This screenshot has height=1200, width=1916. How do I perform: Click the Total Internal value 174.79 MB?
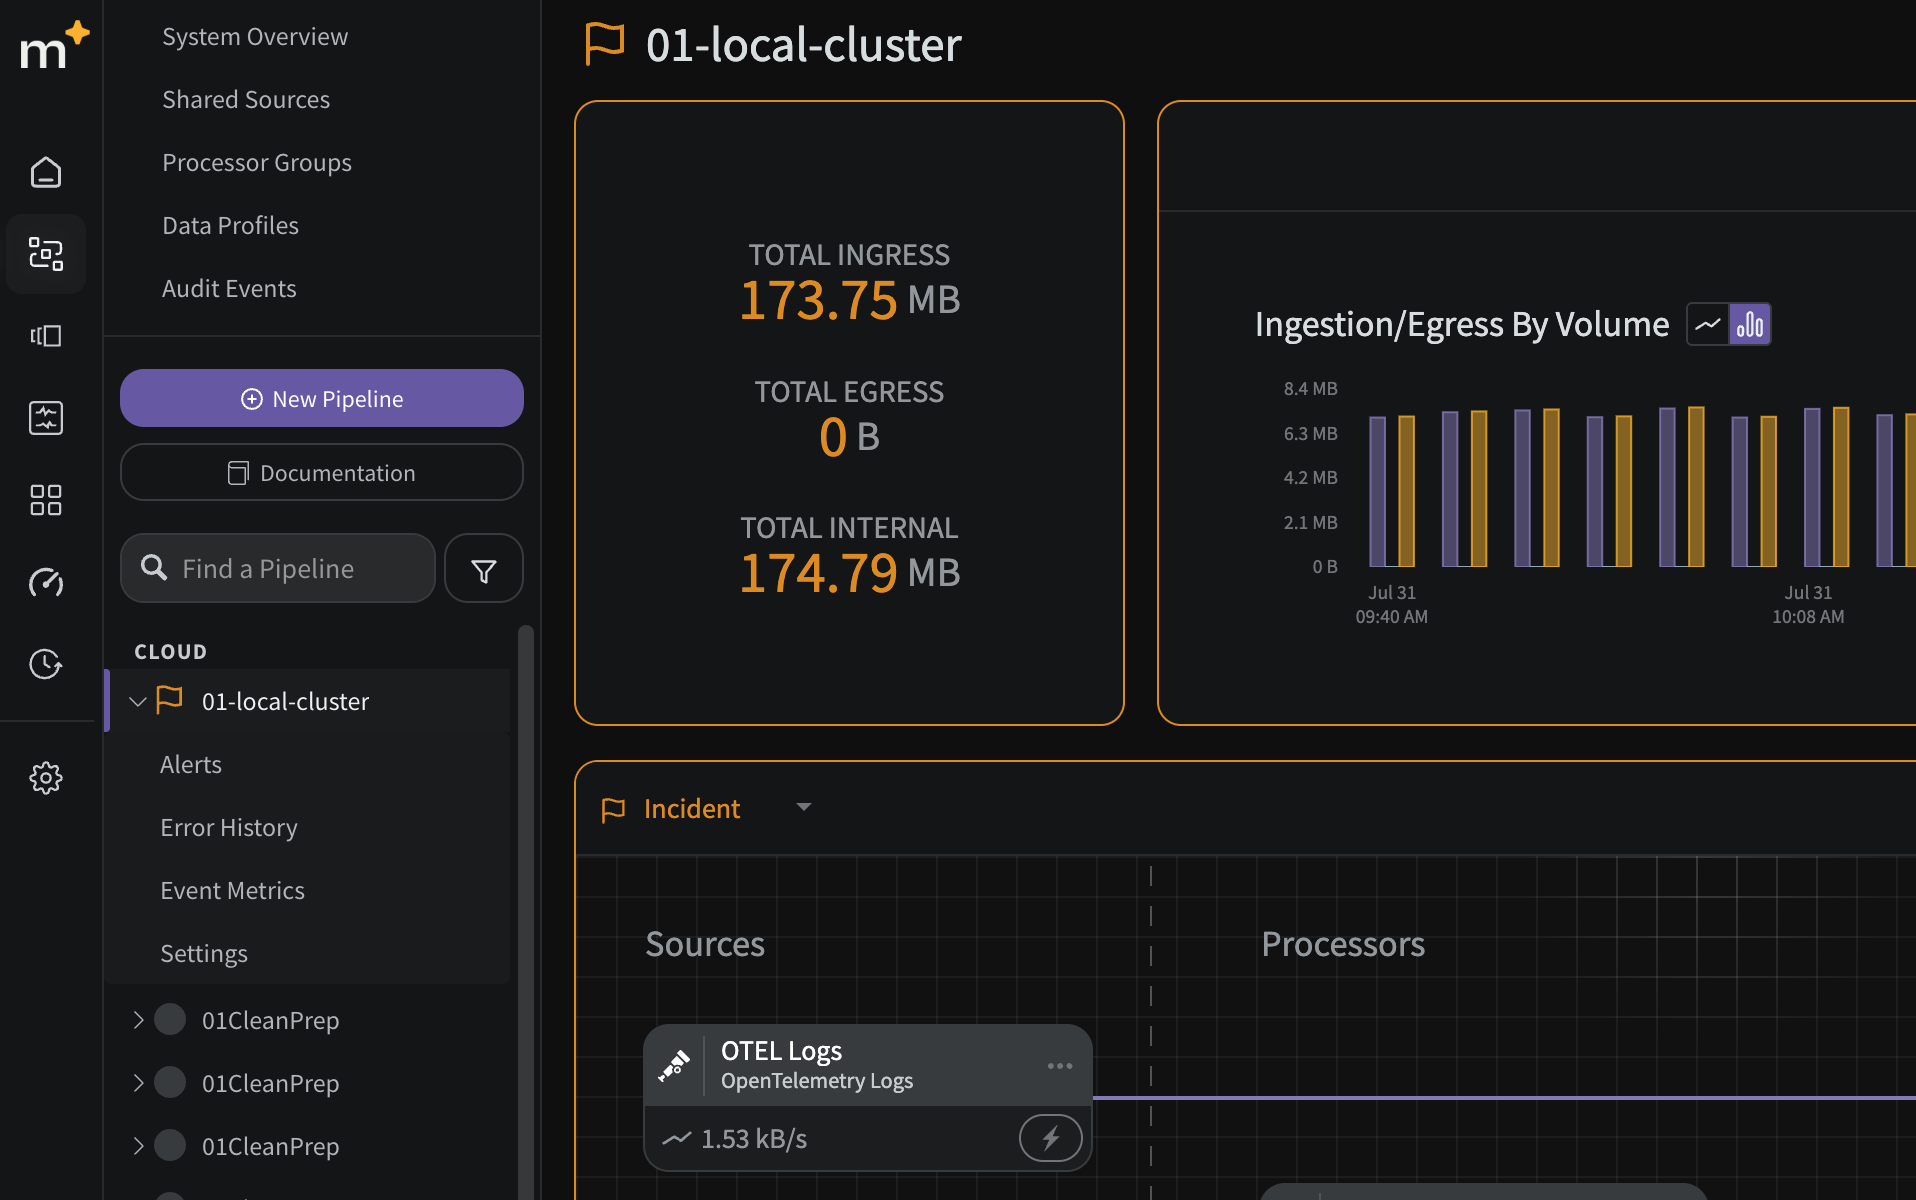[850, 573]
